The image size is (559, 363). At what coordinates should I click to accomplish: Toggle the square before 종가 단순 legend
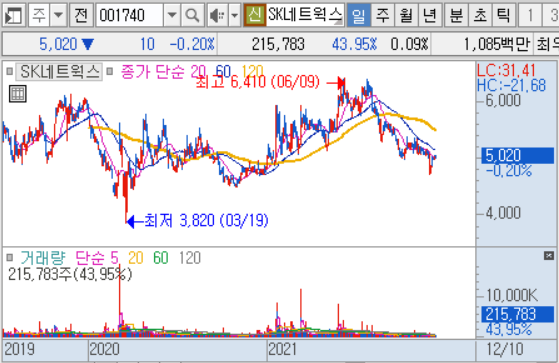[110, 72]
